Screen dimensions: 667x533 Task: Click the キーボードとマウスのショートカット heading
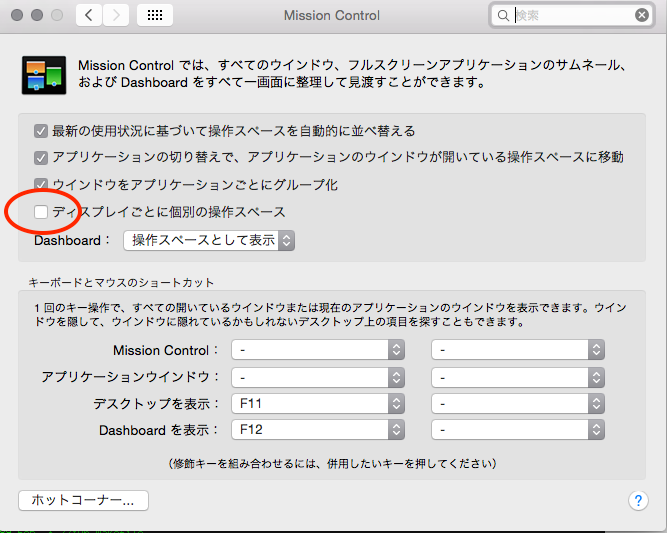(121, 282)
